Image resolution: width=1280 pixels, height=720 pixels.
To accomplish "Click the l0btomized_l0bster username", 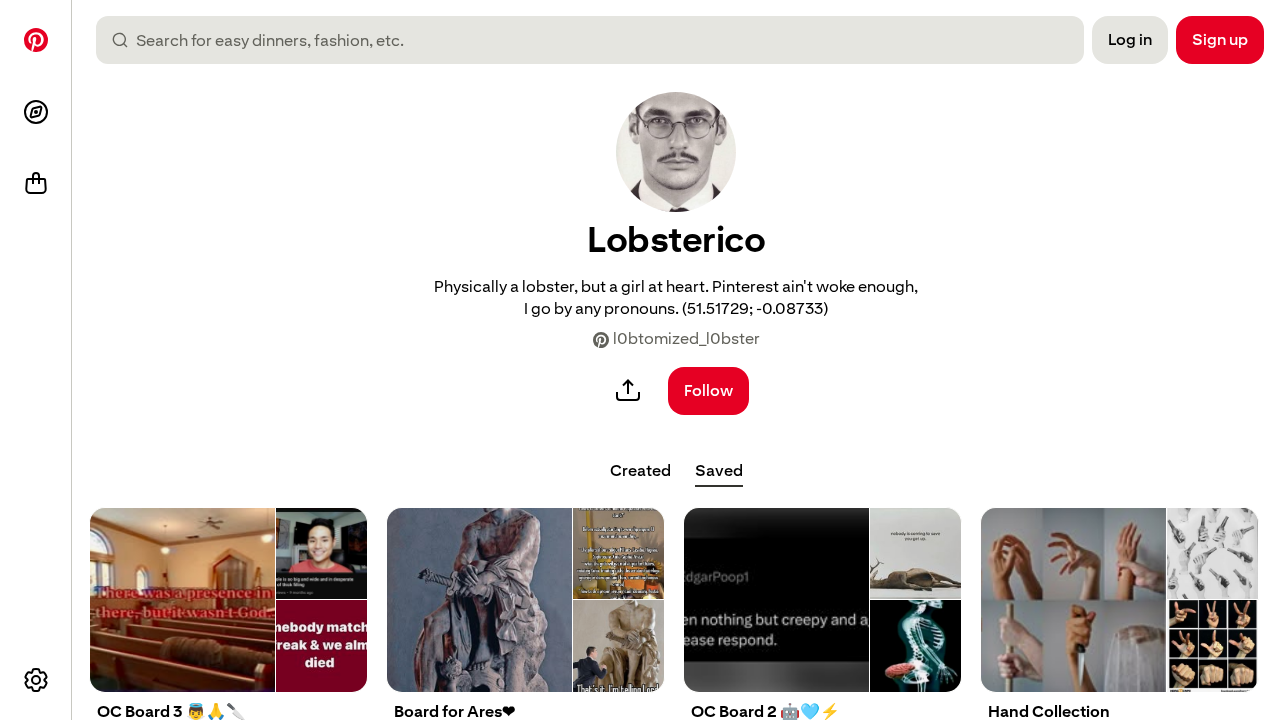I will (x=686, y=339).
